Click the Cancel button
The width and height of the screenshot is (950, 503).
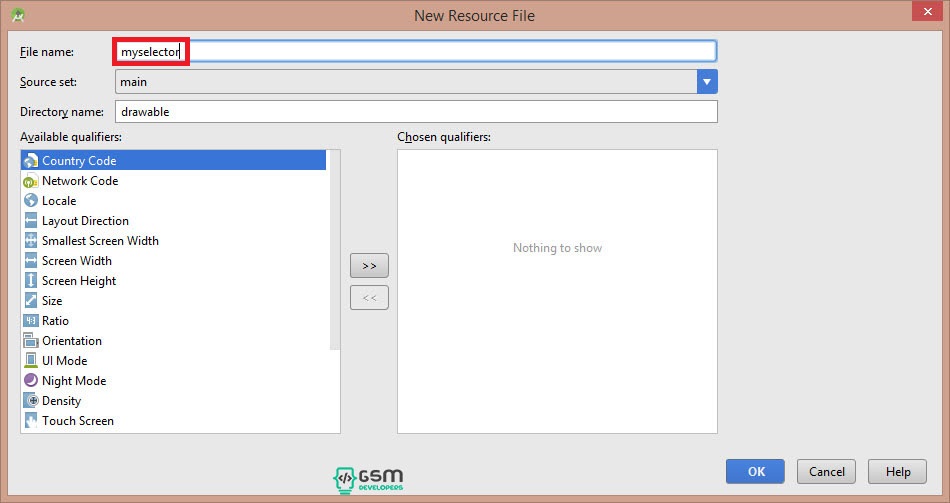point(826,471)
